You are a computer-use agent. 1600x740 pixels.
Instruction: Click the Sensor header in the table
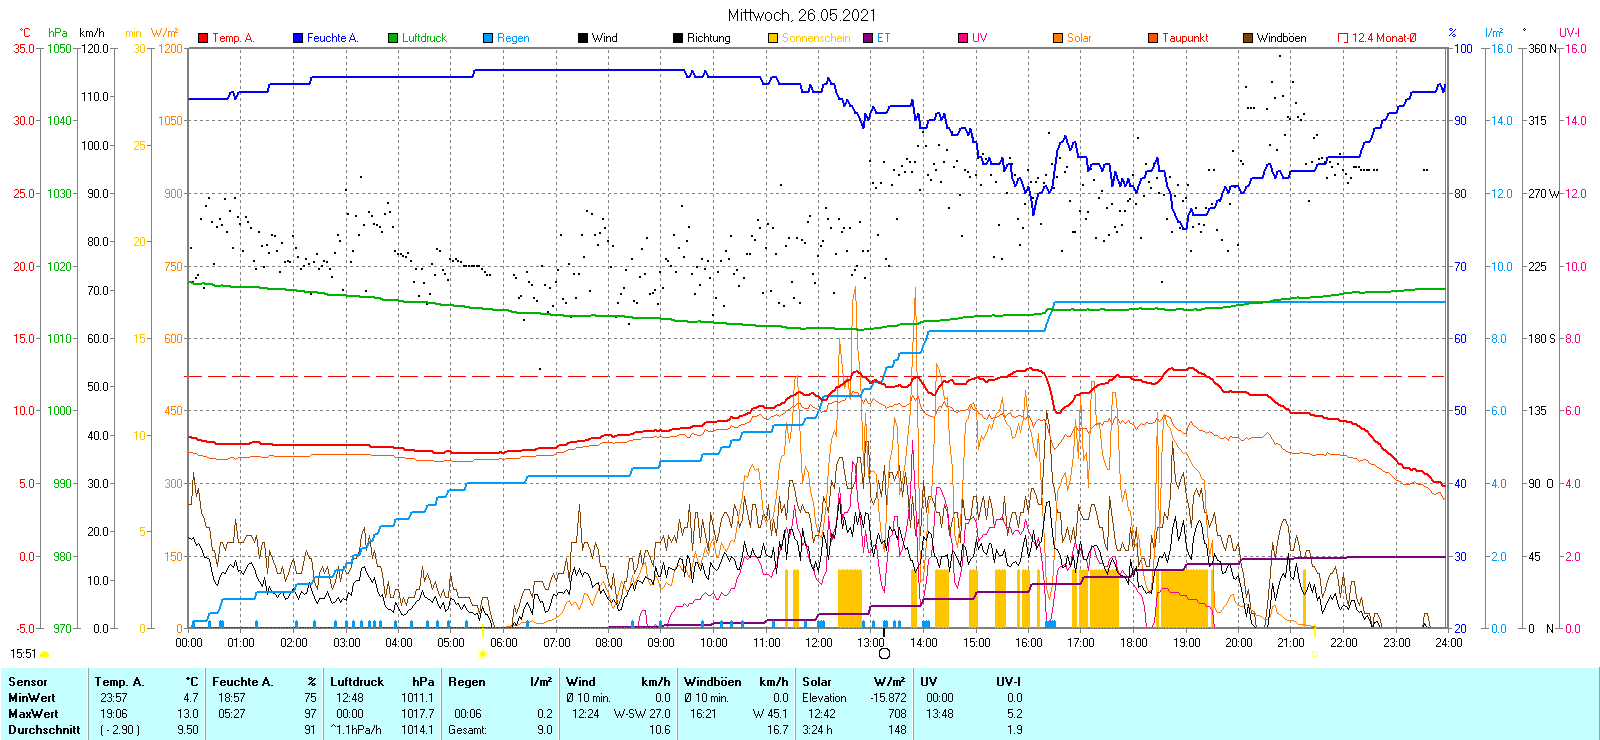click(28, 682)
